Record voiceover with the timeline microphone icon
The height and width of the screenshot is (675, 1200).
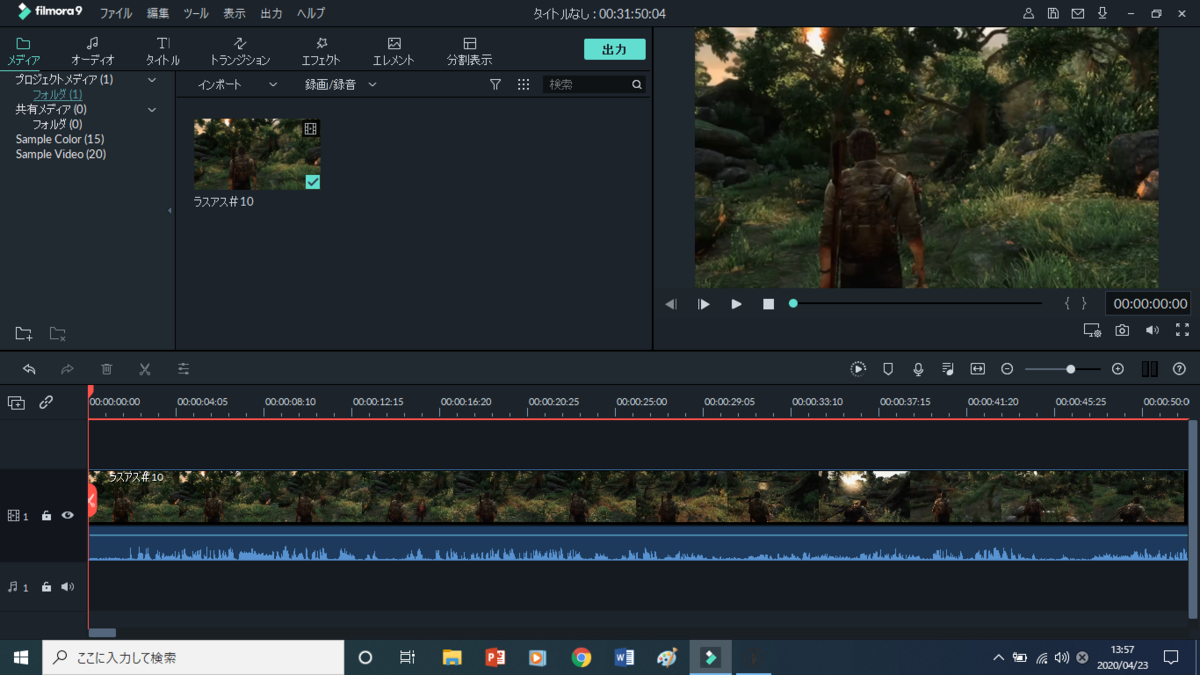coord(918,369)
